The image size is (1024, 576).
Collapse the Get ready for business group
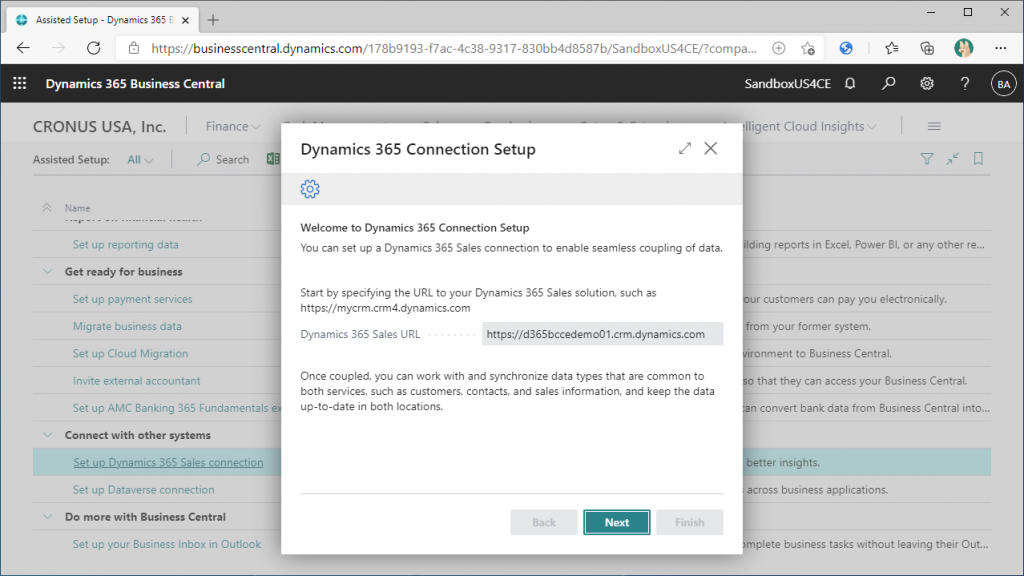pyautogui.click(x=48, y=272)
